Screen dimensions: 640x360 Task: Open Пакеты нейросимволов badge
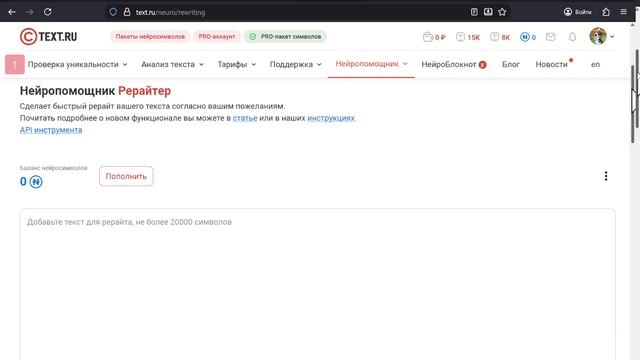(x=150, y=36)
